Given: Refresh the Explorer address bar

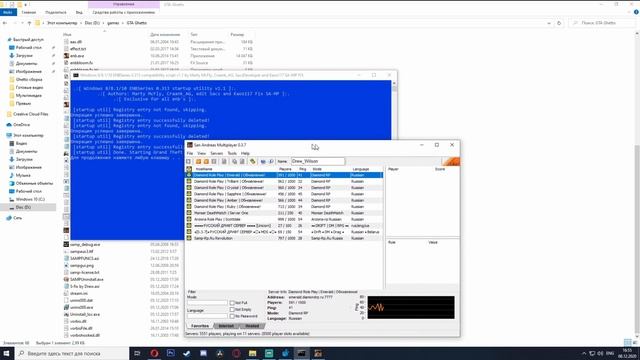Looking at the screenshot, I should (559, 23).
